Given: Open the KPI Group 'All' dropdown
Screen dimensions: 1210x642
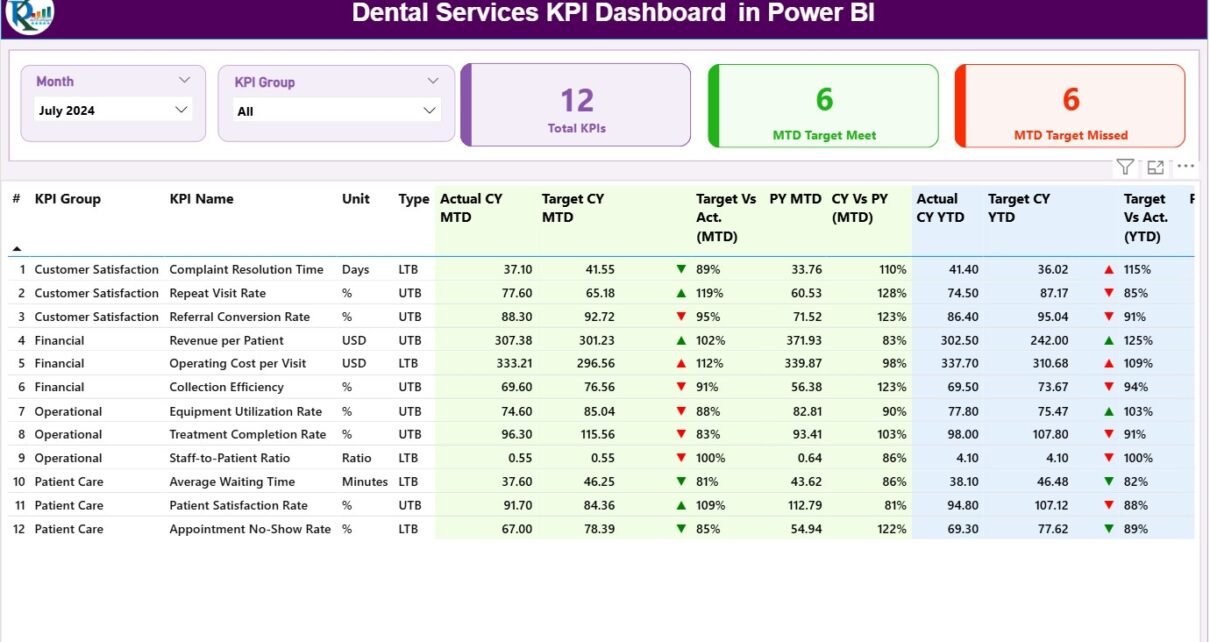Looking at the screenshot, I should point(429,111).
